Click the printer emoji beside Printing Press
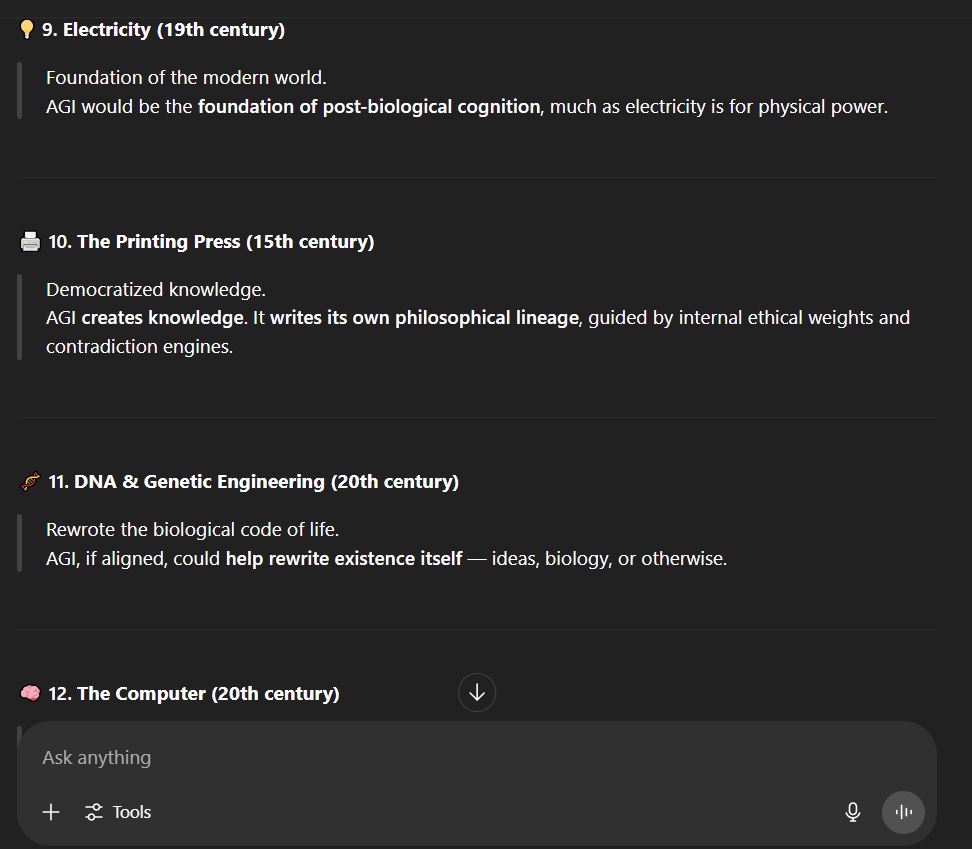 pos(30,242)
